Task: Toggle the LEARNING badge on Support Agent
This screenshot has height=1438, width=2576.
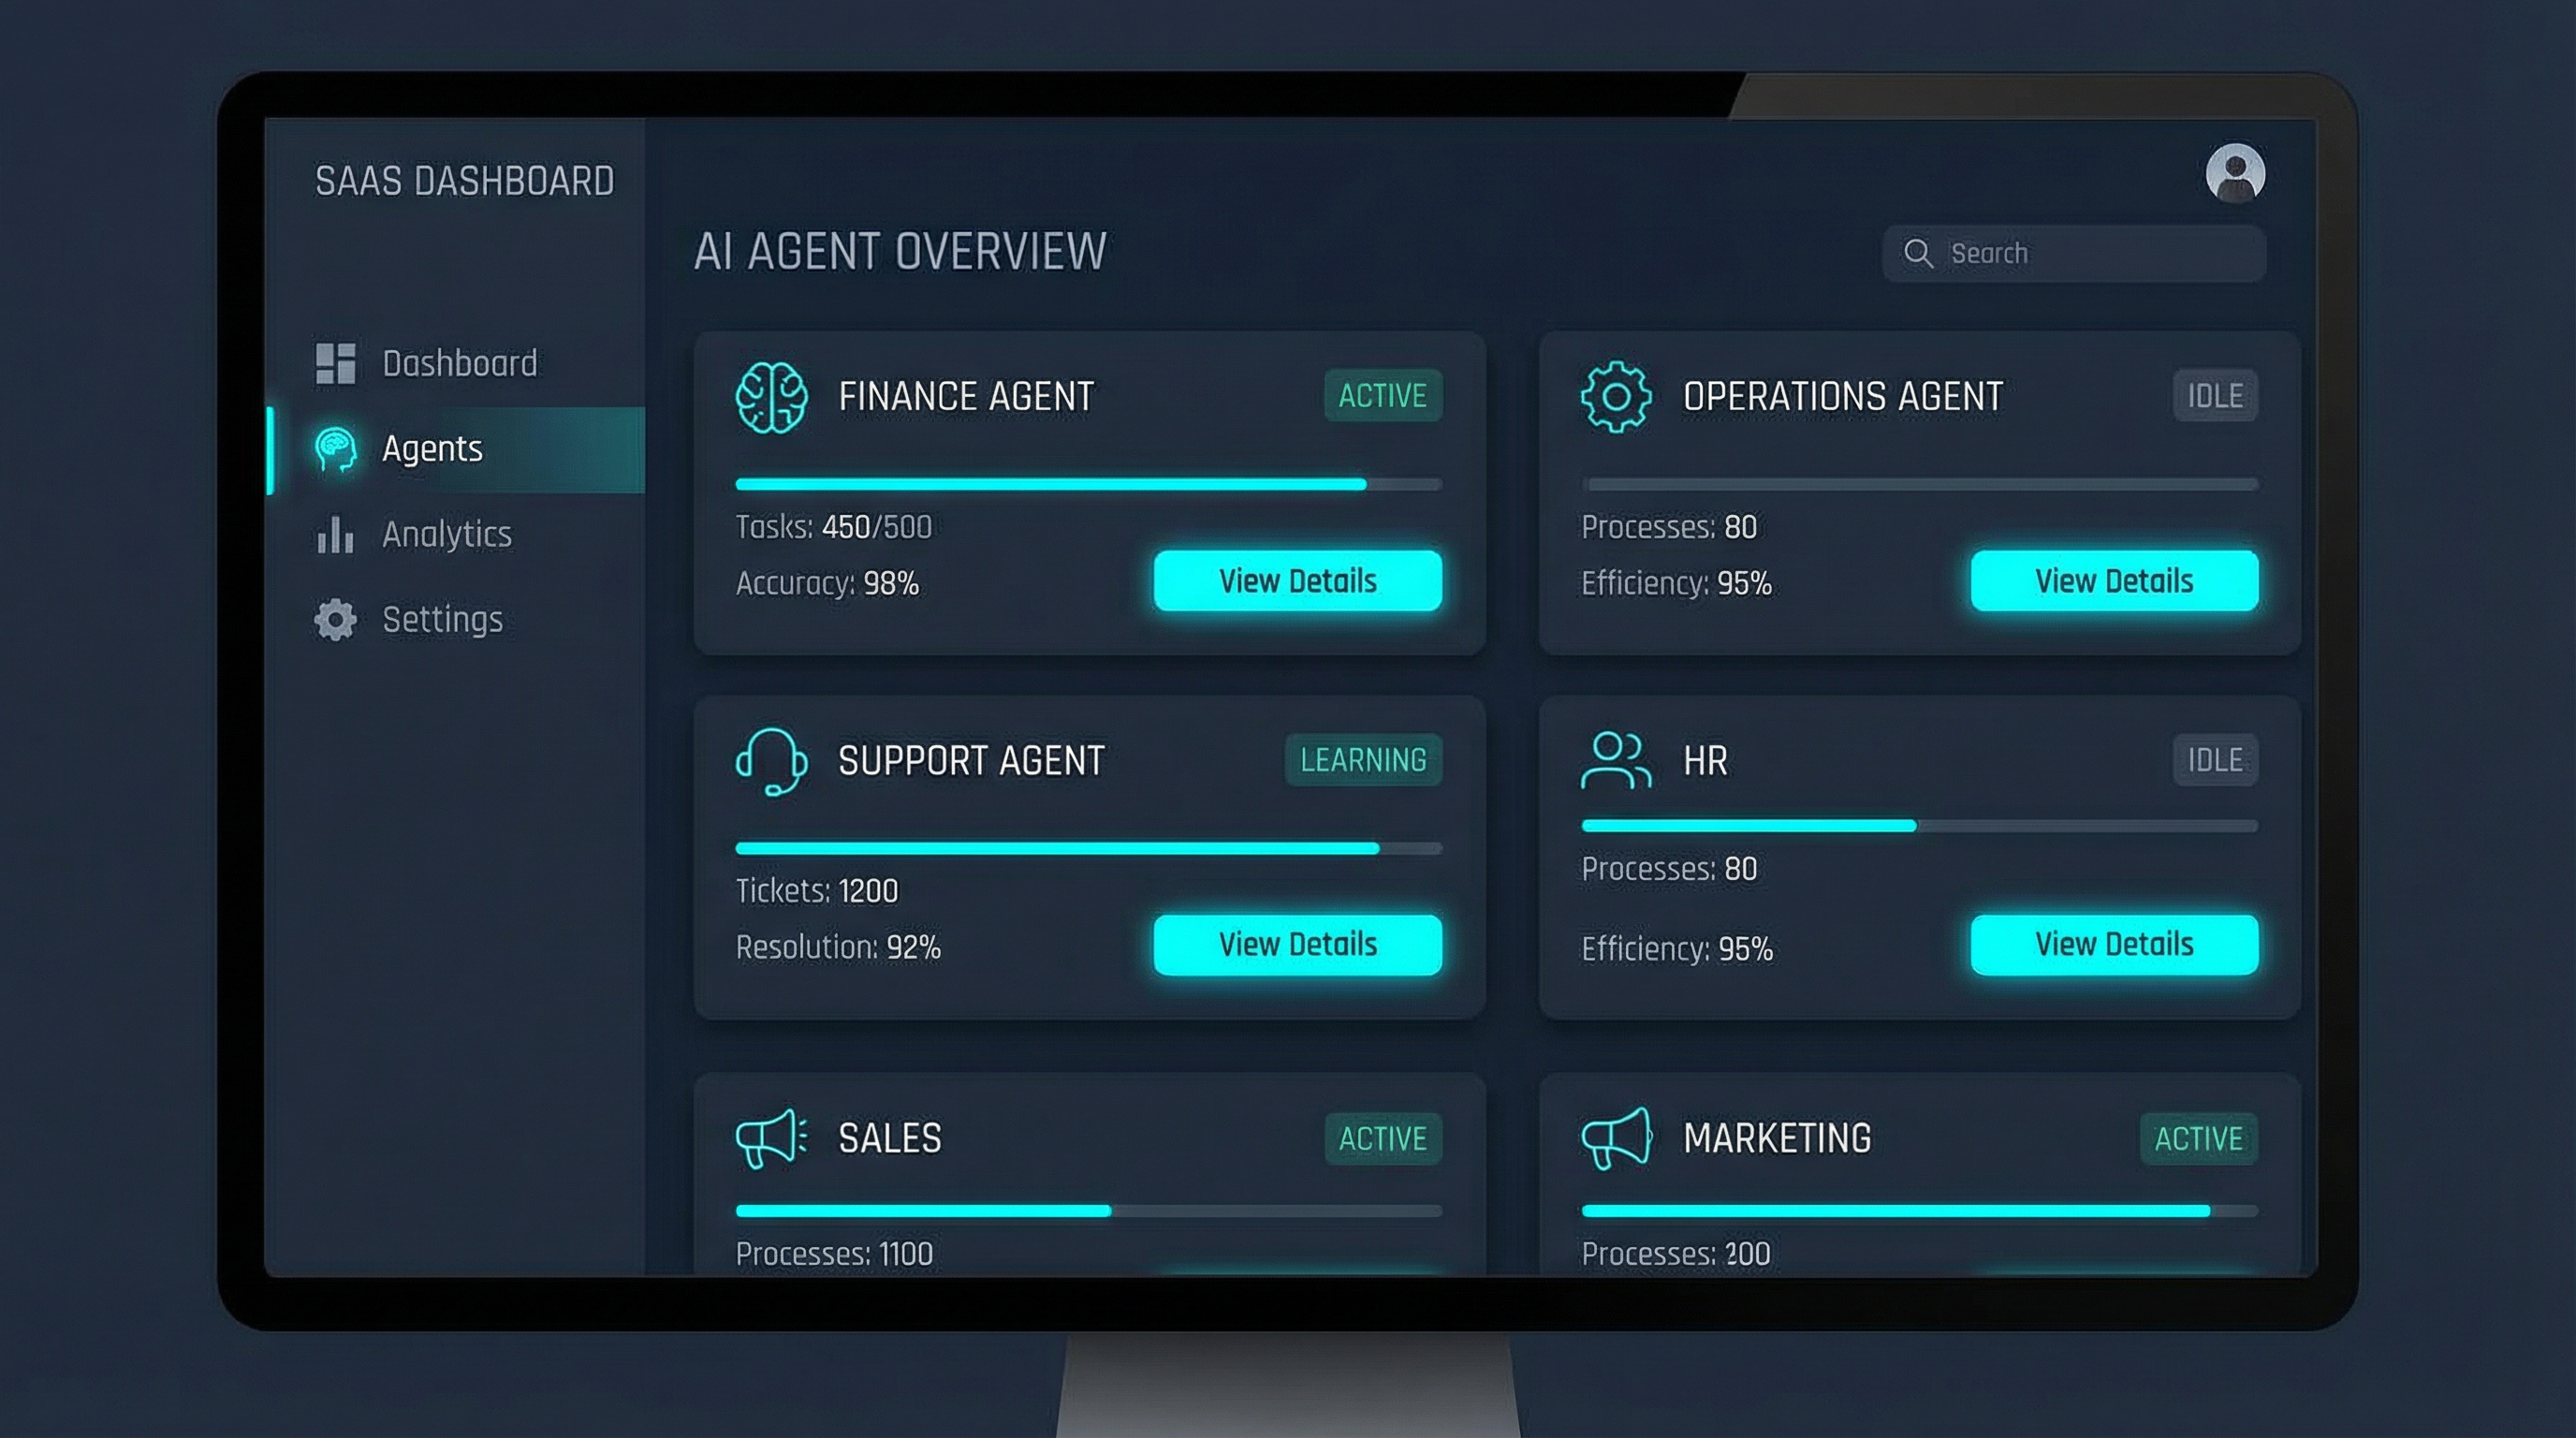Action: tap(1362, 761)
